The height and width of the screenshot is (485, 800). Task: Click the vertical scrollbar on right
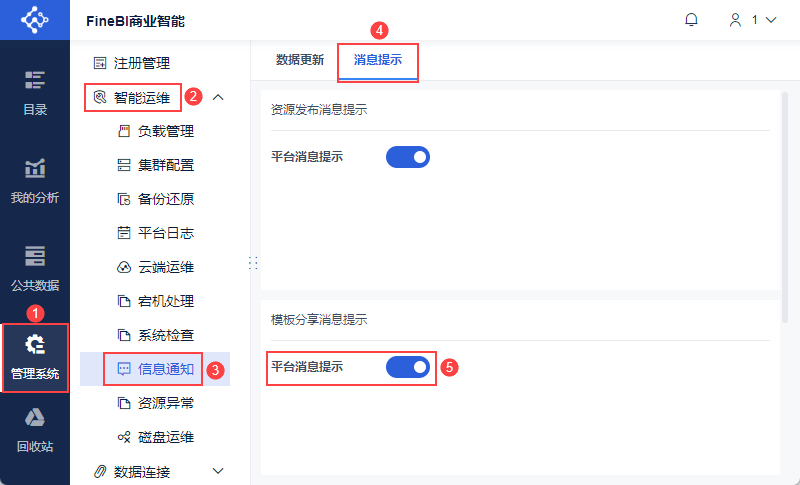coord(785,207)
